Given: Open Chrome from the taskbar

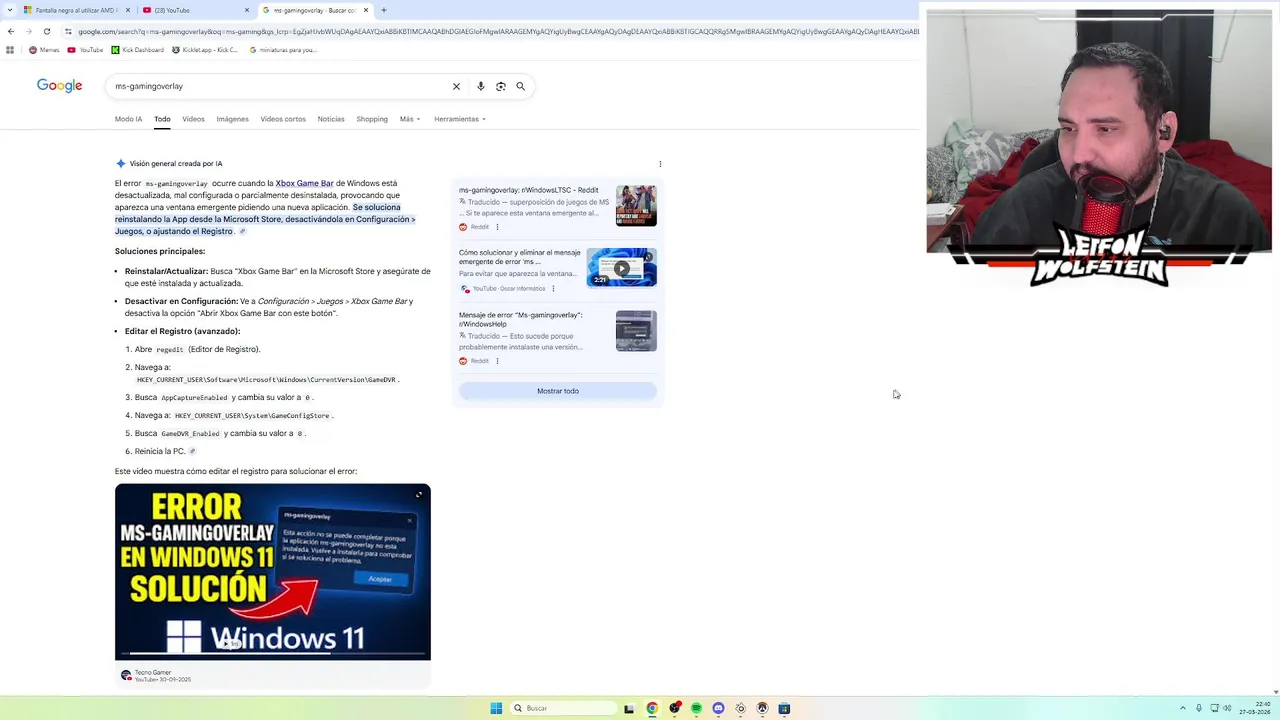Looking at the screenshot, I should 652,708.
